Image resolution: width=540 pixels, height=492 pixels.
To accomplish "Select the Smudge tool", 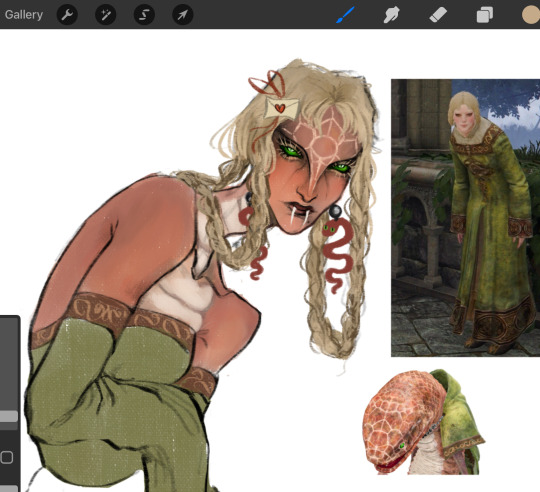I will [391, 15].
